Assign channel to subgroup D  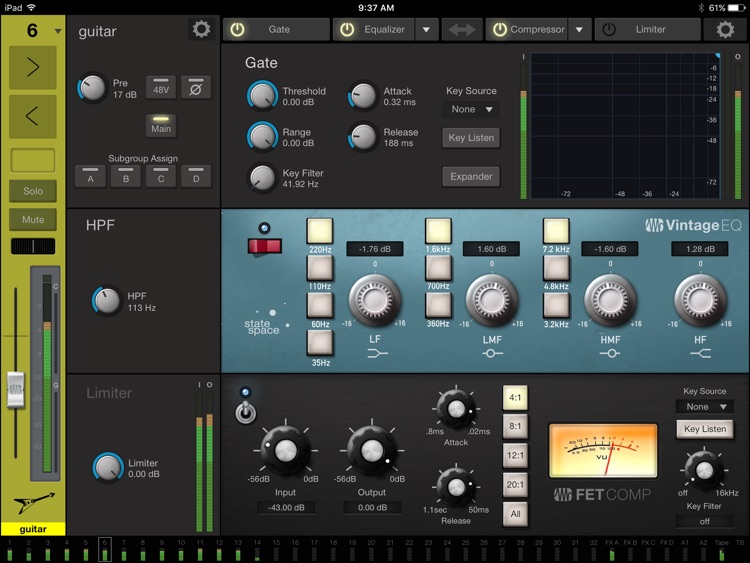(196, 176)
